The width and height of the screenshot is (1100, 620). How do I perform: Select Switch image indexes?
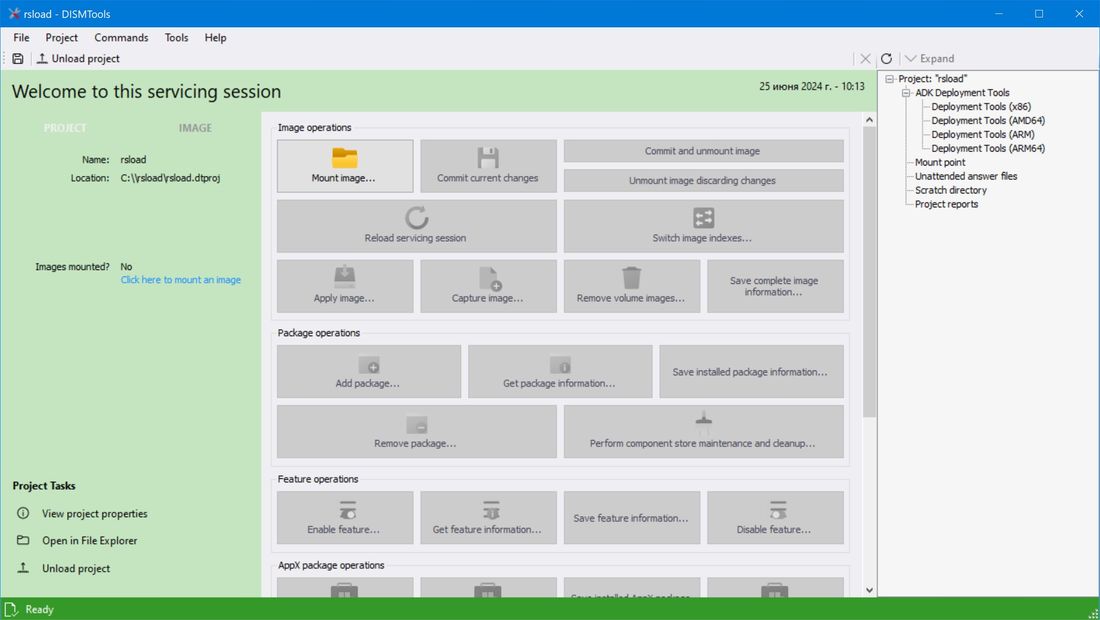704,225
